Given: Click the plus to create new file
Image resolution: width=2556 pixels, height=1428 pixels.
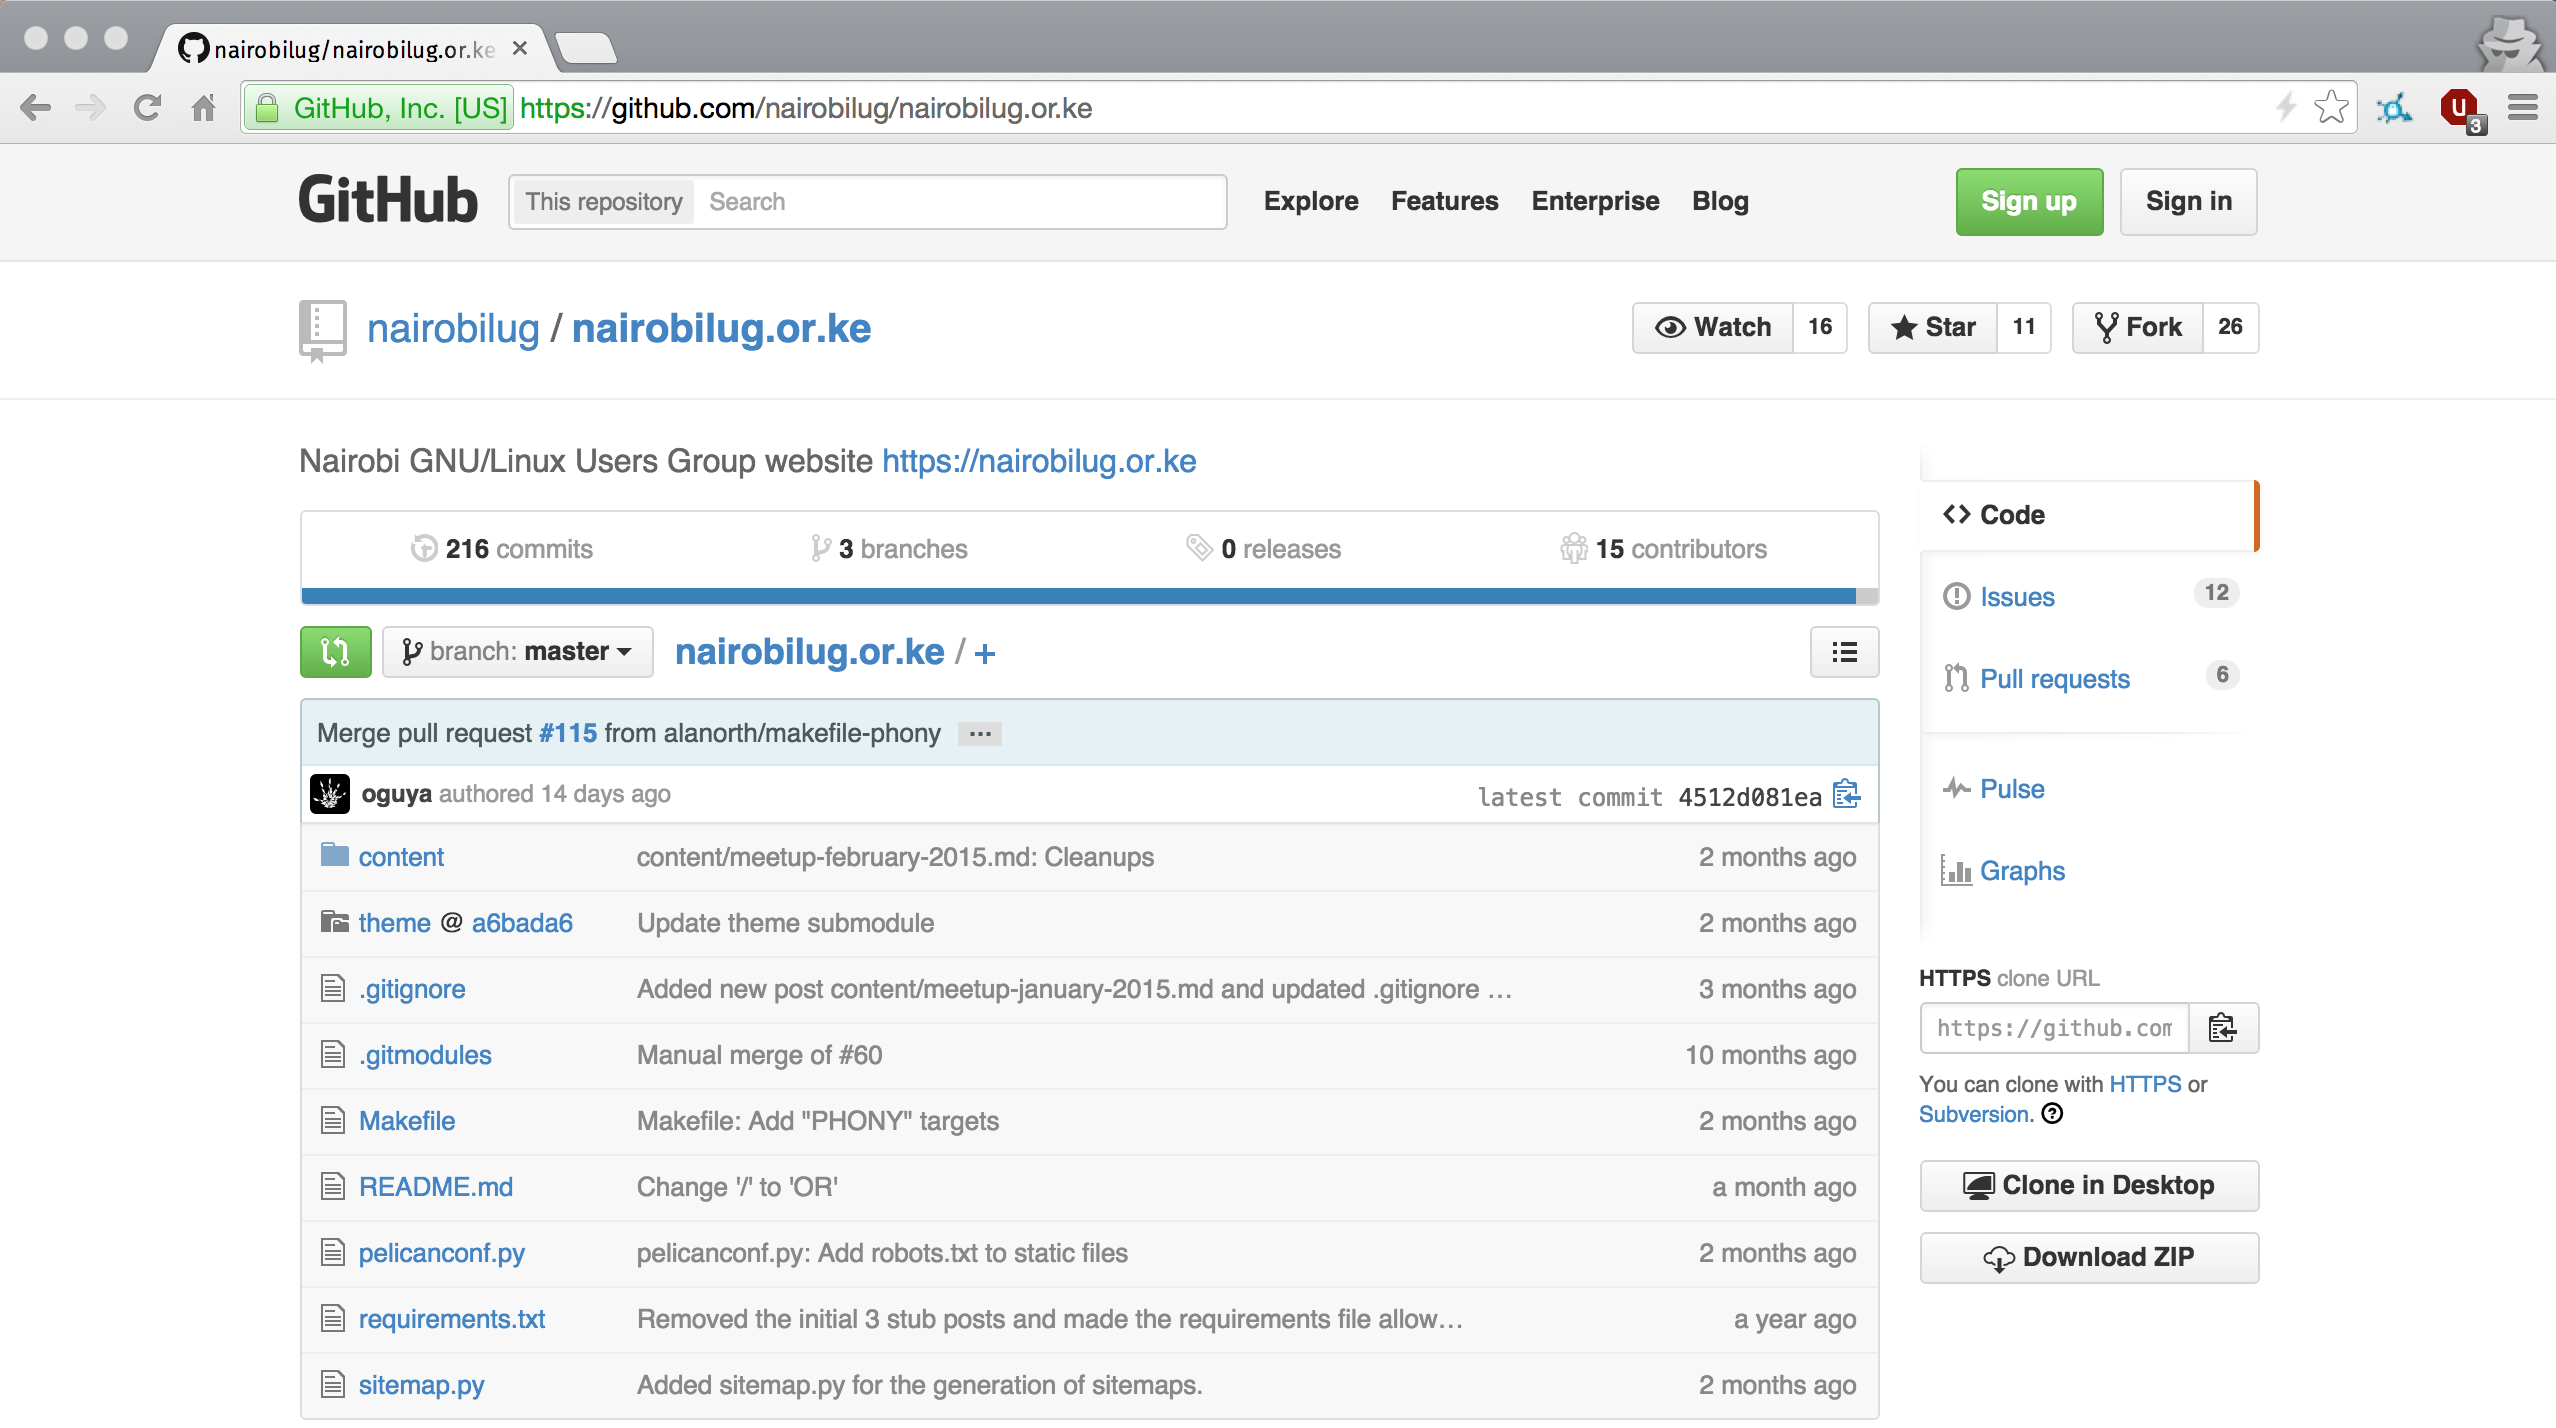Looking at the screenshot, I should pos(985,654).
